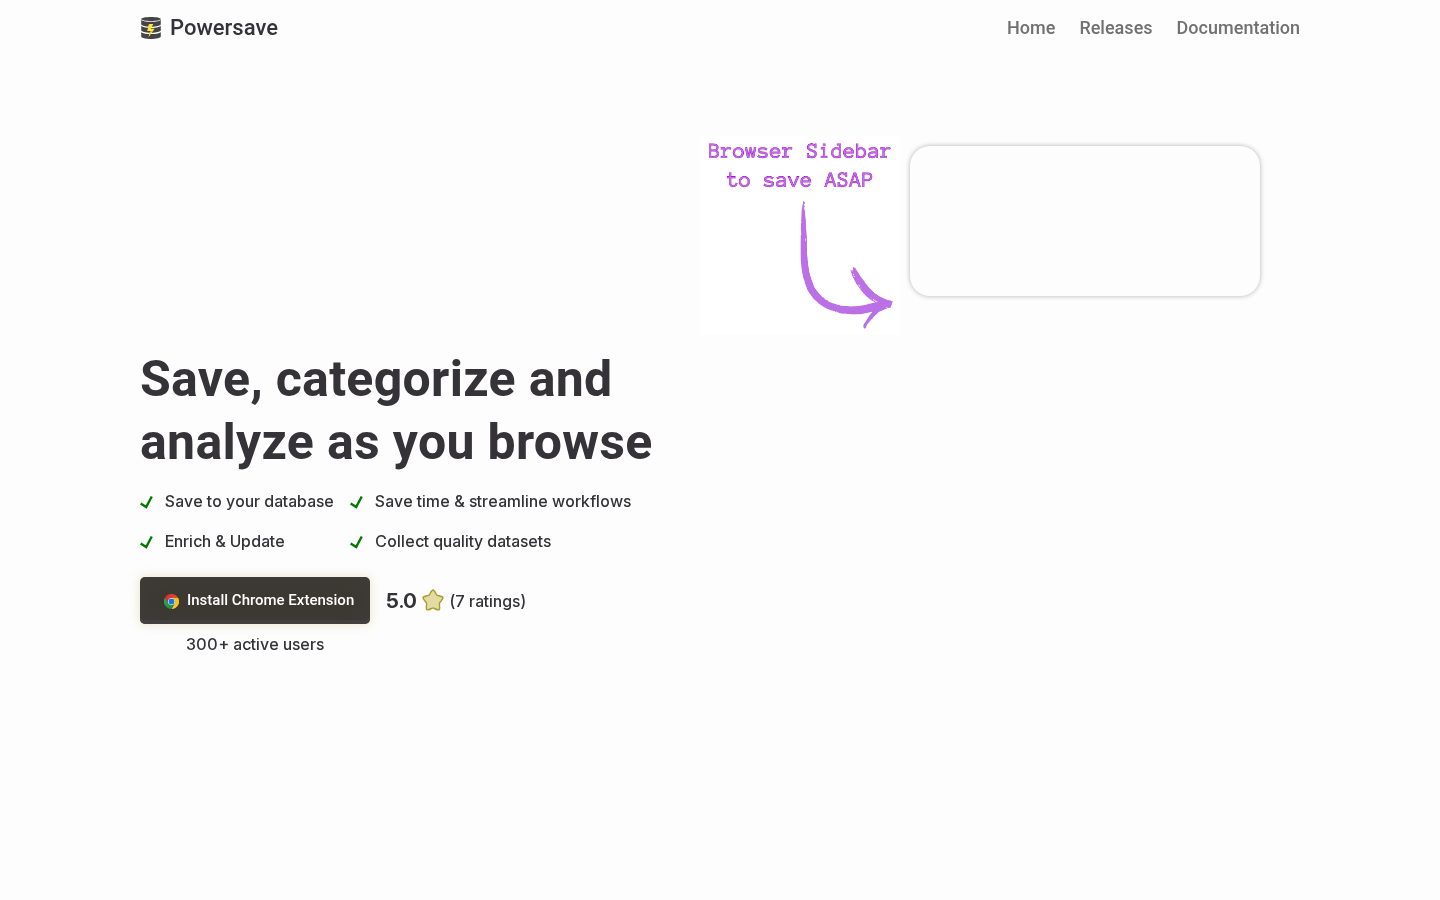
Task: Open the Documentation page
Action: pos(1238,28)
